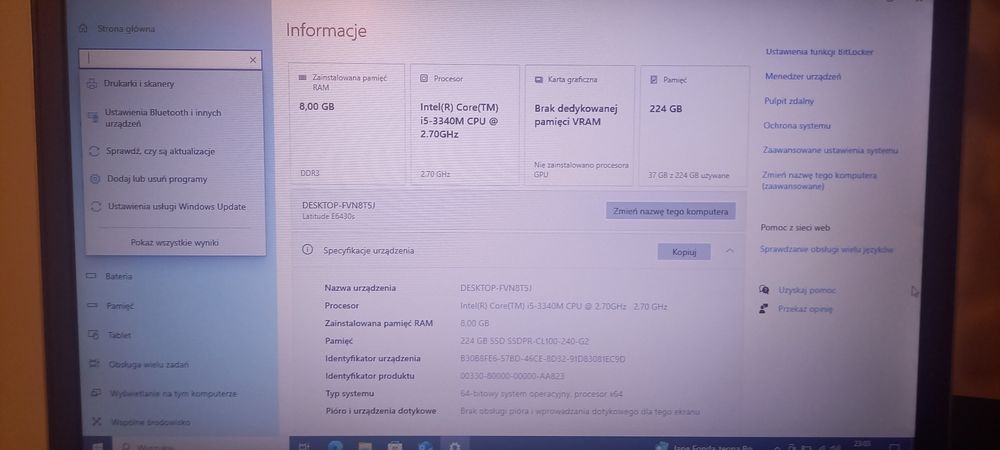Select Identyfikator produktu value 00330-80000-00000-AA823
The height and width of the screenshot is (450, 1000).
[512, 376]
